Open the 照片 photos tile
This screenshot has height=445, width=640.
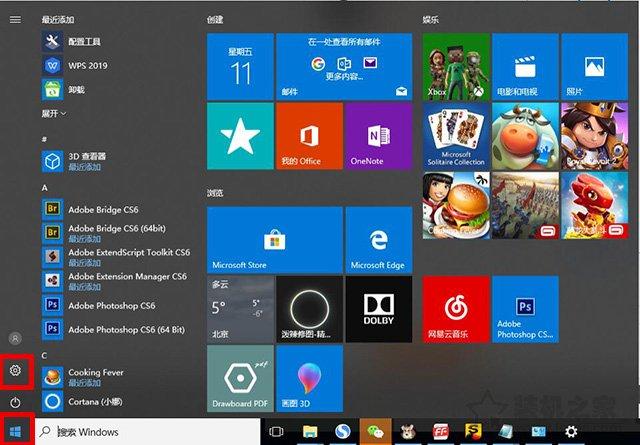(595, 67)
